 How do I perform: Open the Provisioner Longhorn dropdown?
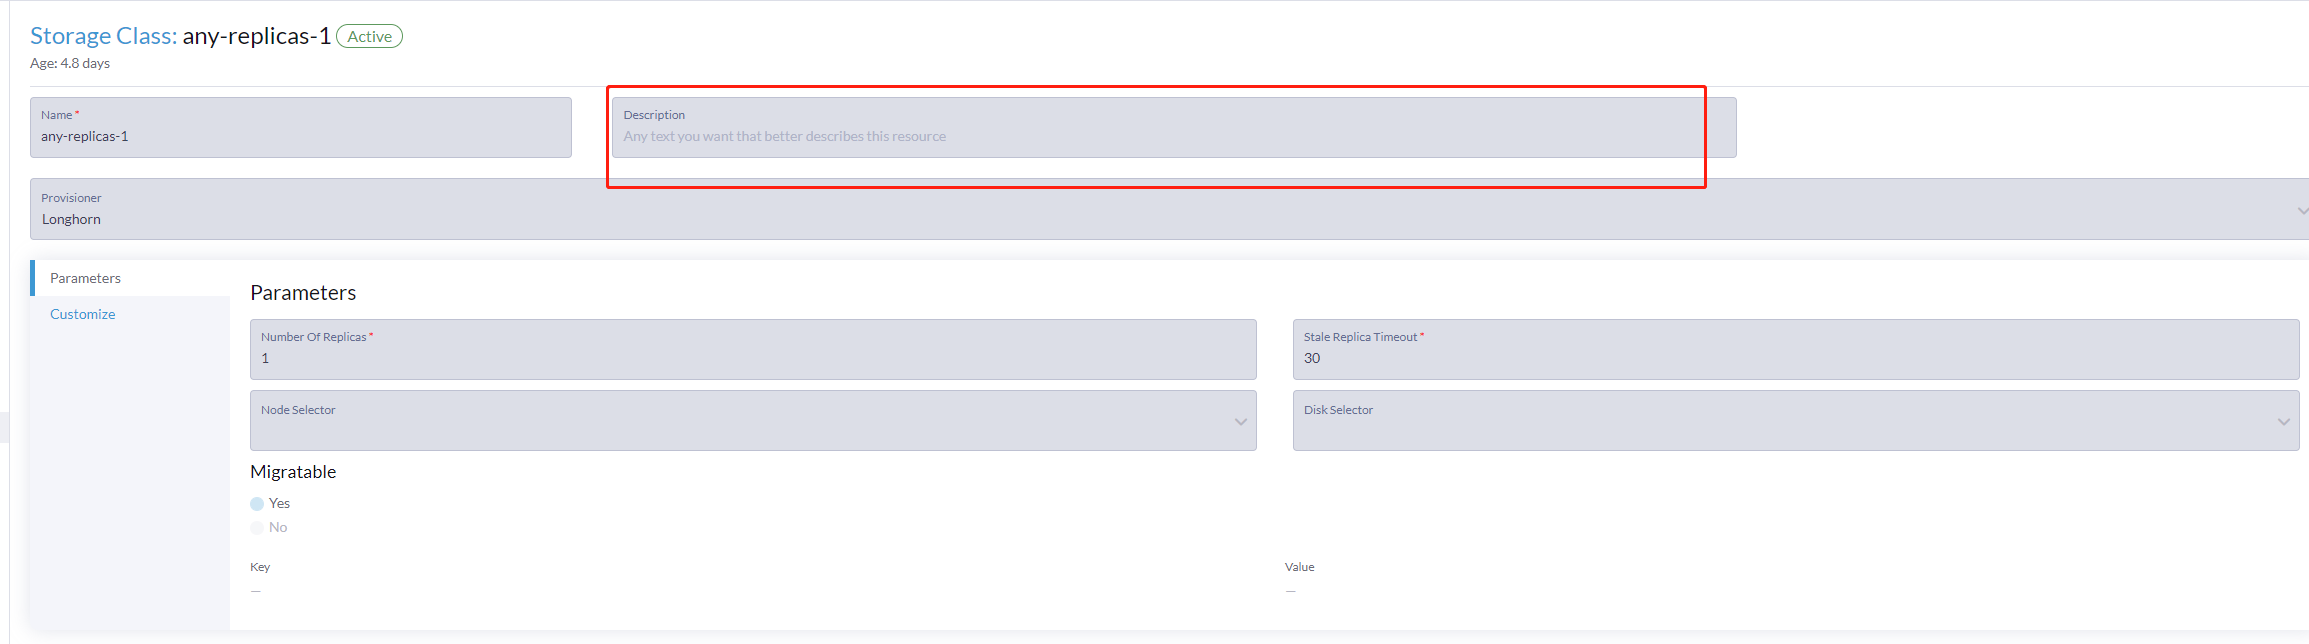click(1169, 209)
